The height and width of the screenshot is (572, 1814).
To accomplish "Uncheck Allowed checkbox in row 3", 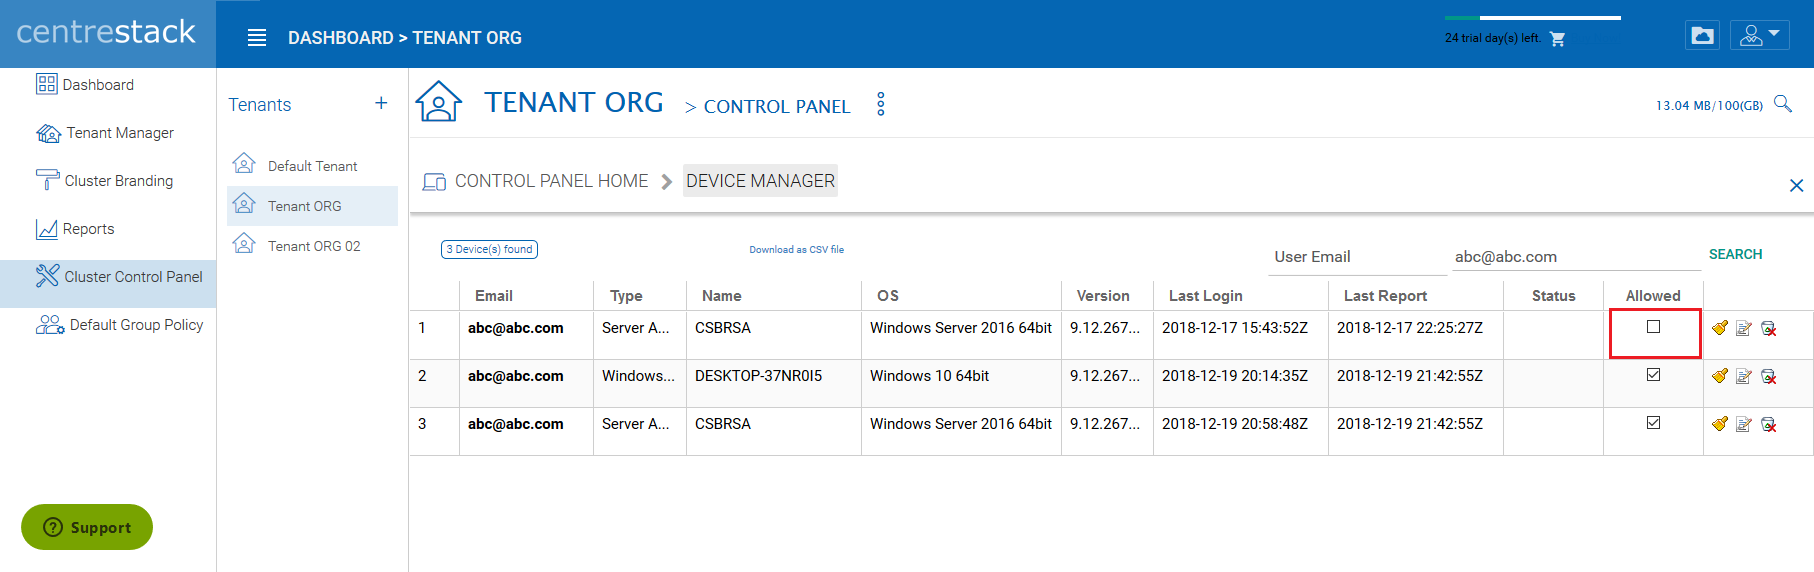I will pos(1654,422).
